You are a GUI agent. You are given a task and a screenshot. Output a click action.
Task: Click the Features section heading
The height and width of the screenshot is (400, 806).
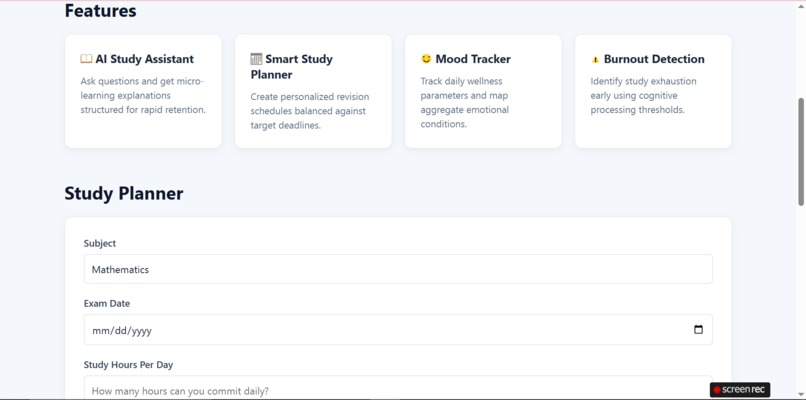point(100,11)
